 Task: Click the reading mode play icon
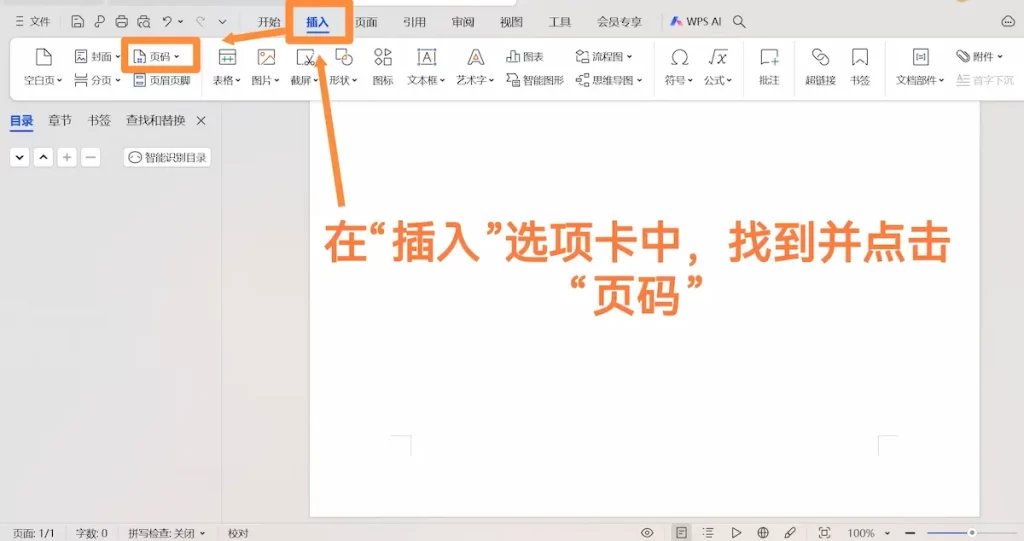[736, 533]
